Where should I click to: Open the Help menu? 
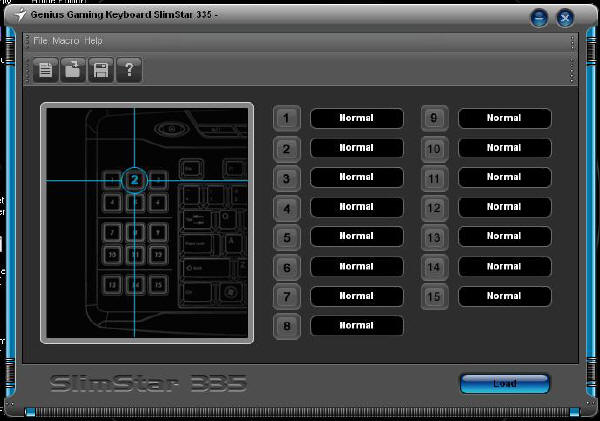coord(93,41)
